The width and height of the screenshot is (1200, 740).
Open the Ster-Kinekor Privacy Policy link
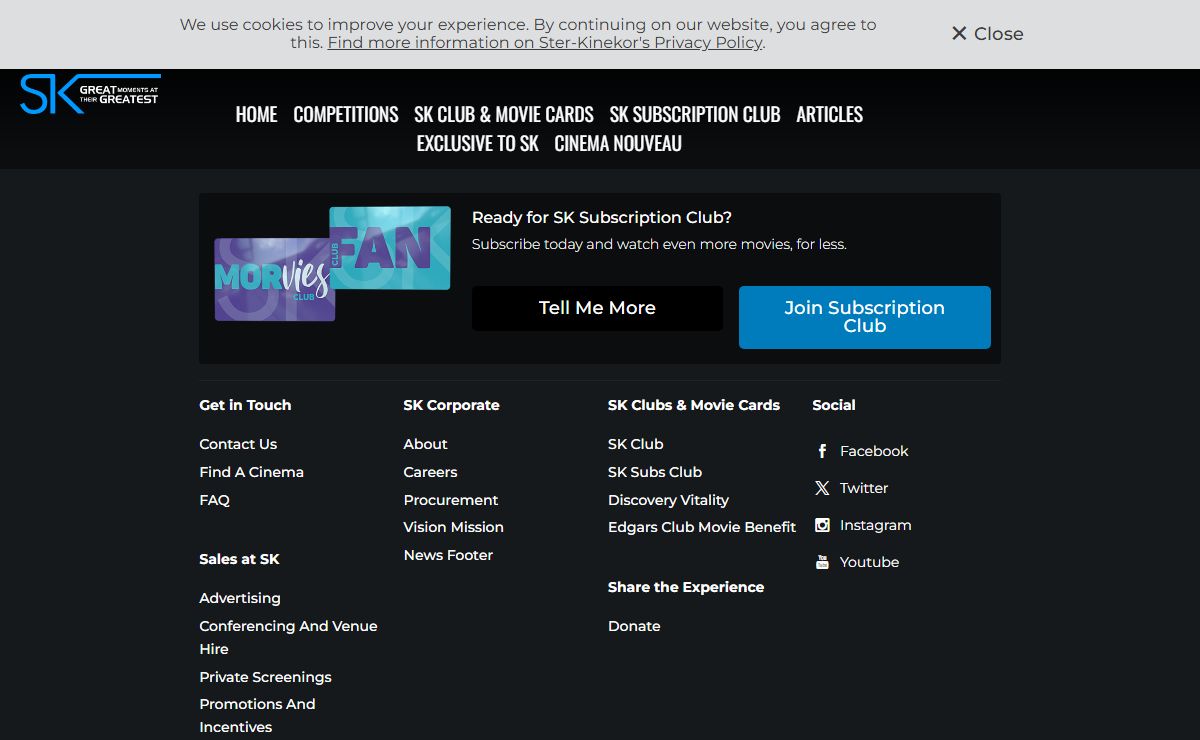(x=545, y=43)
